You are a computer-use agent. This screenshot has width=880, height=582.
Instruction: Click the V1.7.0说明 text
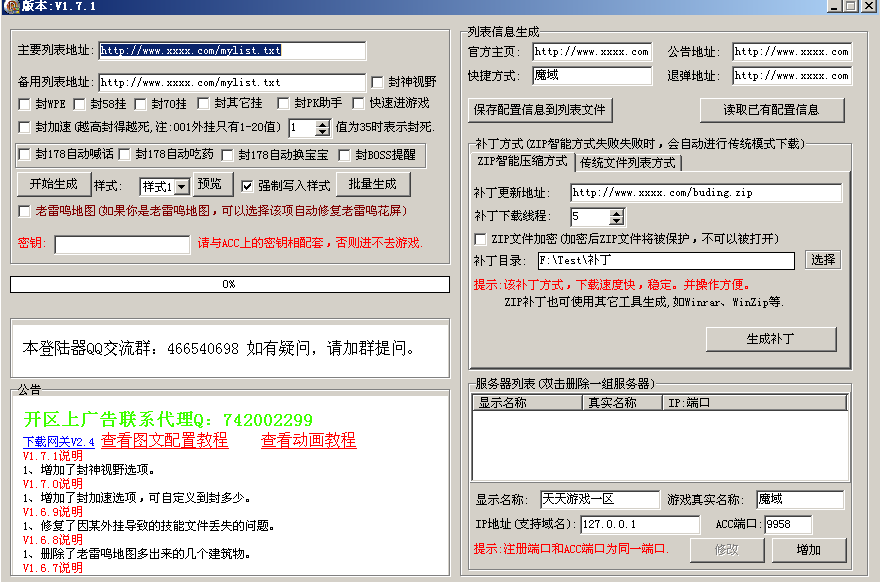tap(53, 484)
